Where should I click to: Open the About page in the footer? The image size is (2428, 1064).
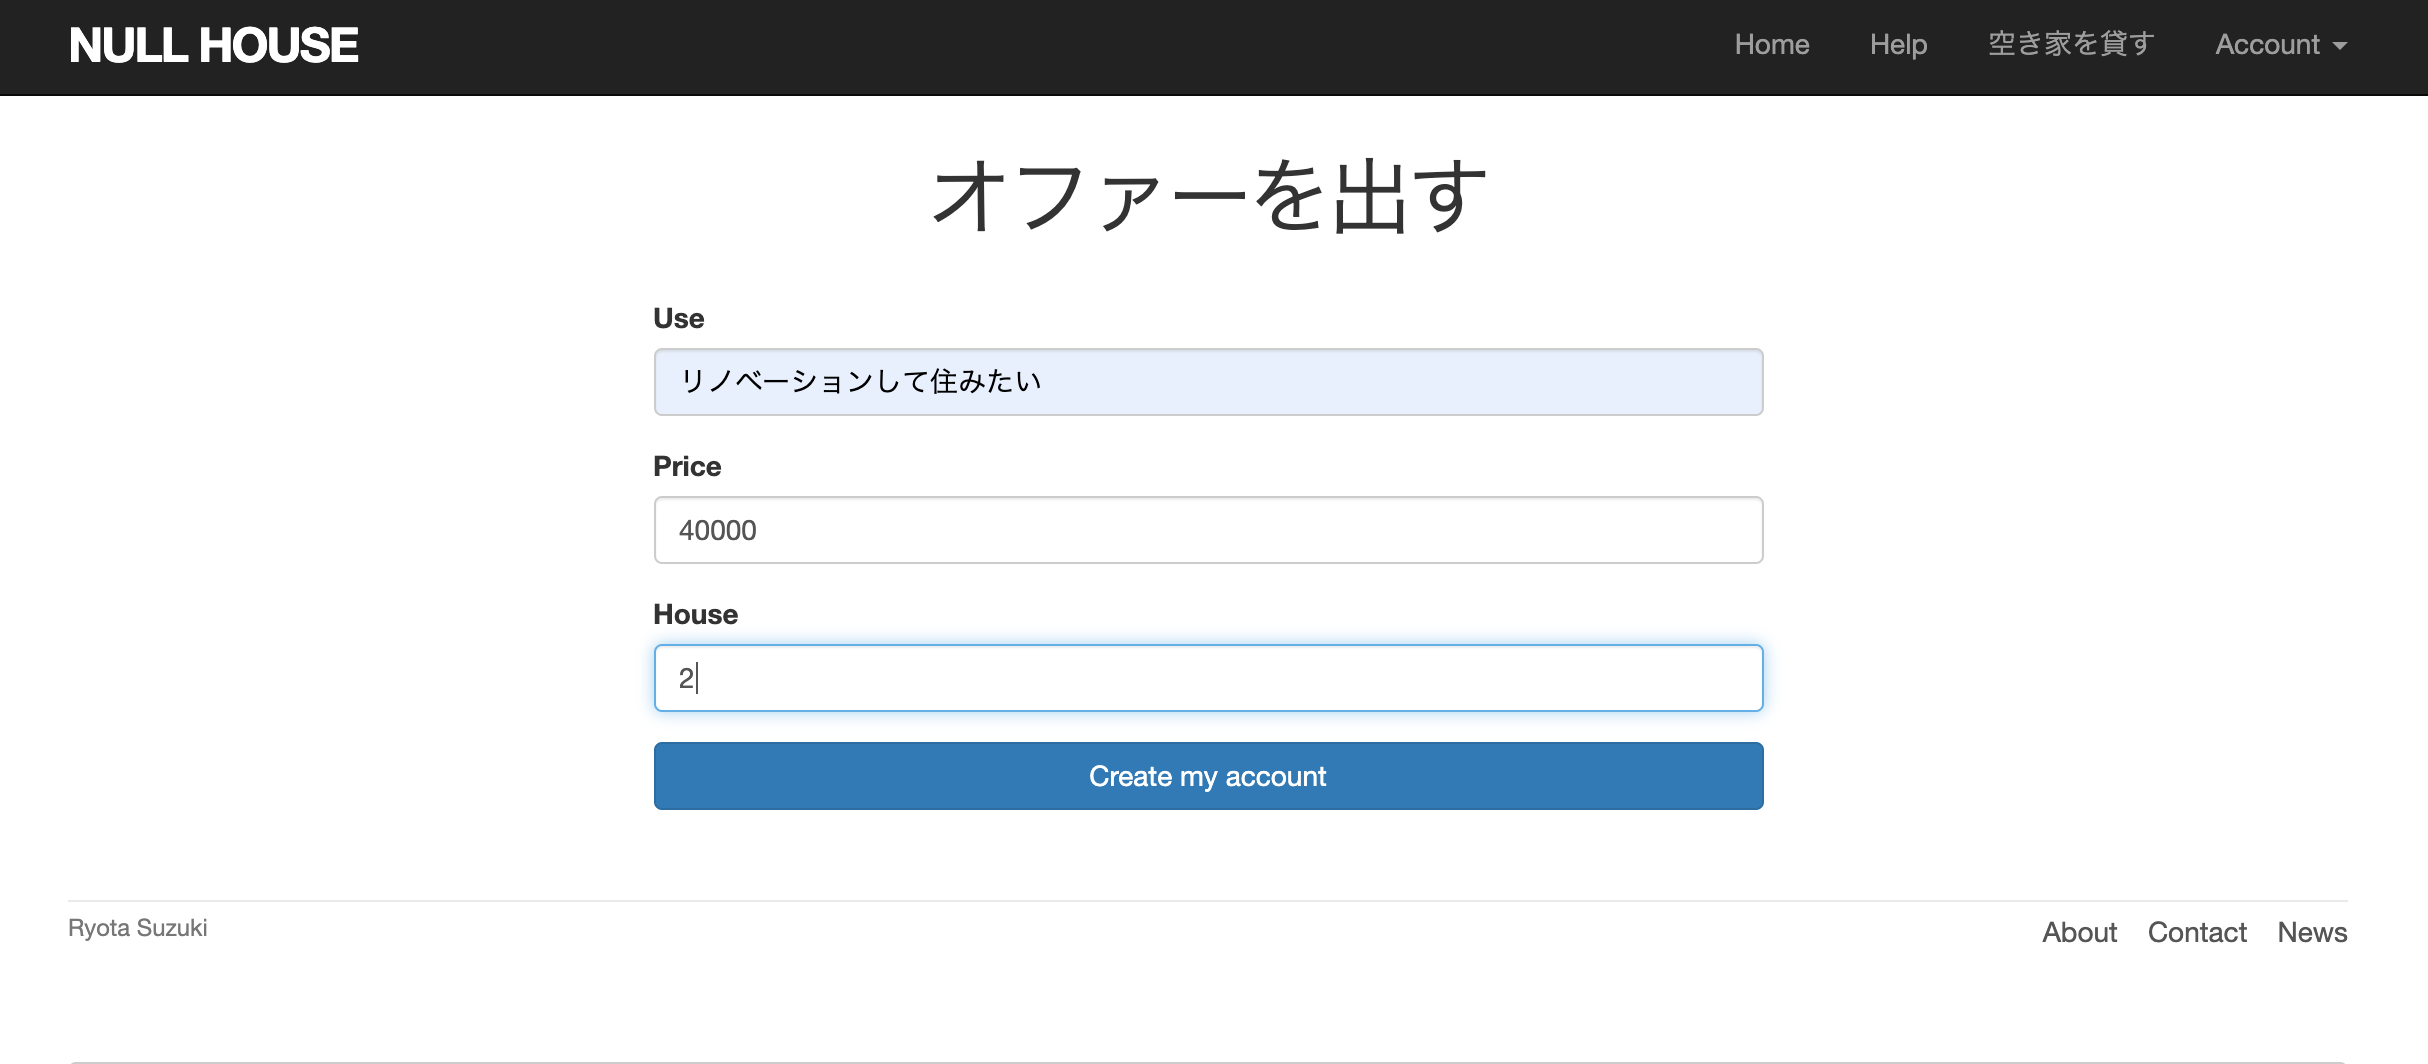2080,932
